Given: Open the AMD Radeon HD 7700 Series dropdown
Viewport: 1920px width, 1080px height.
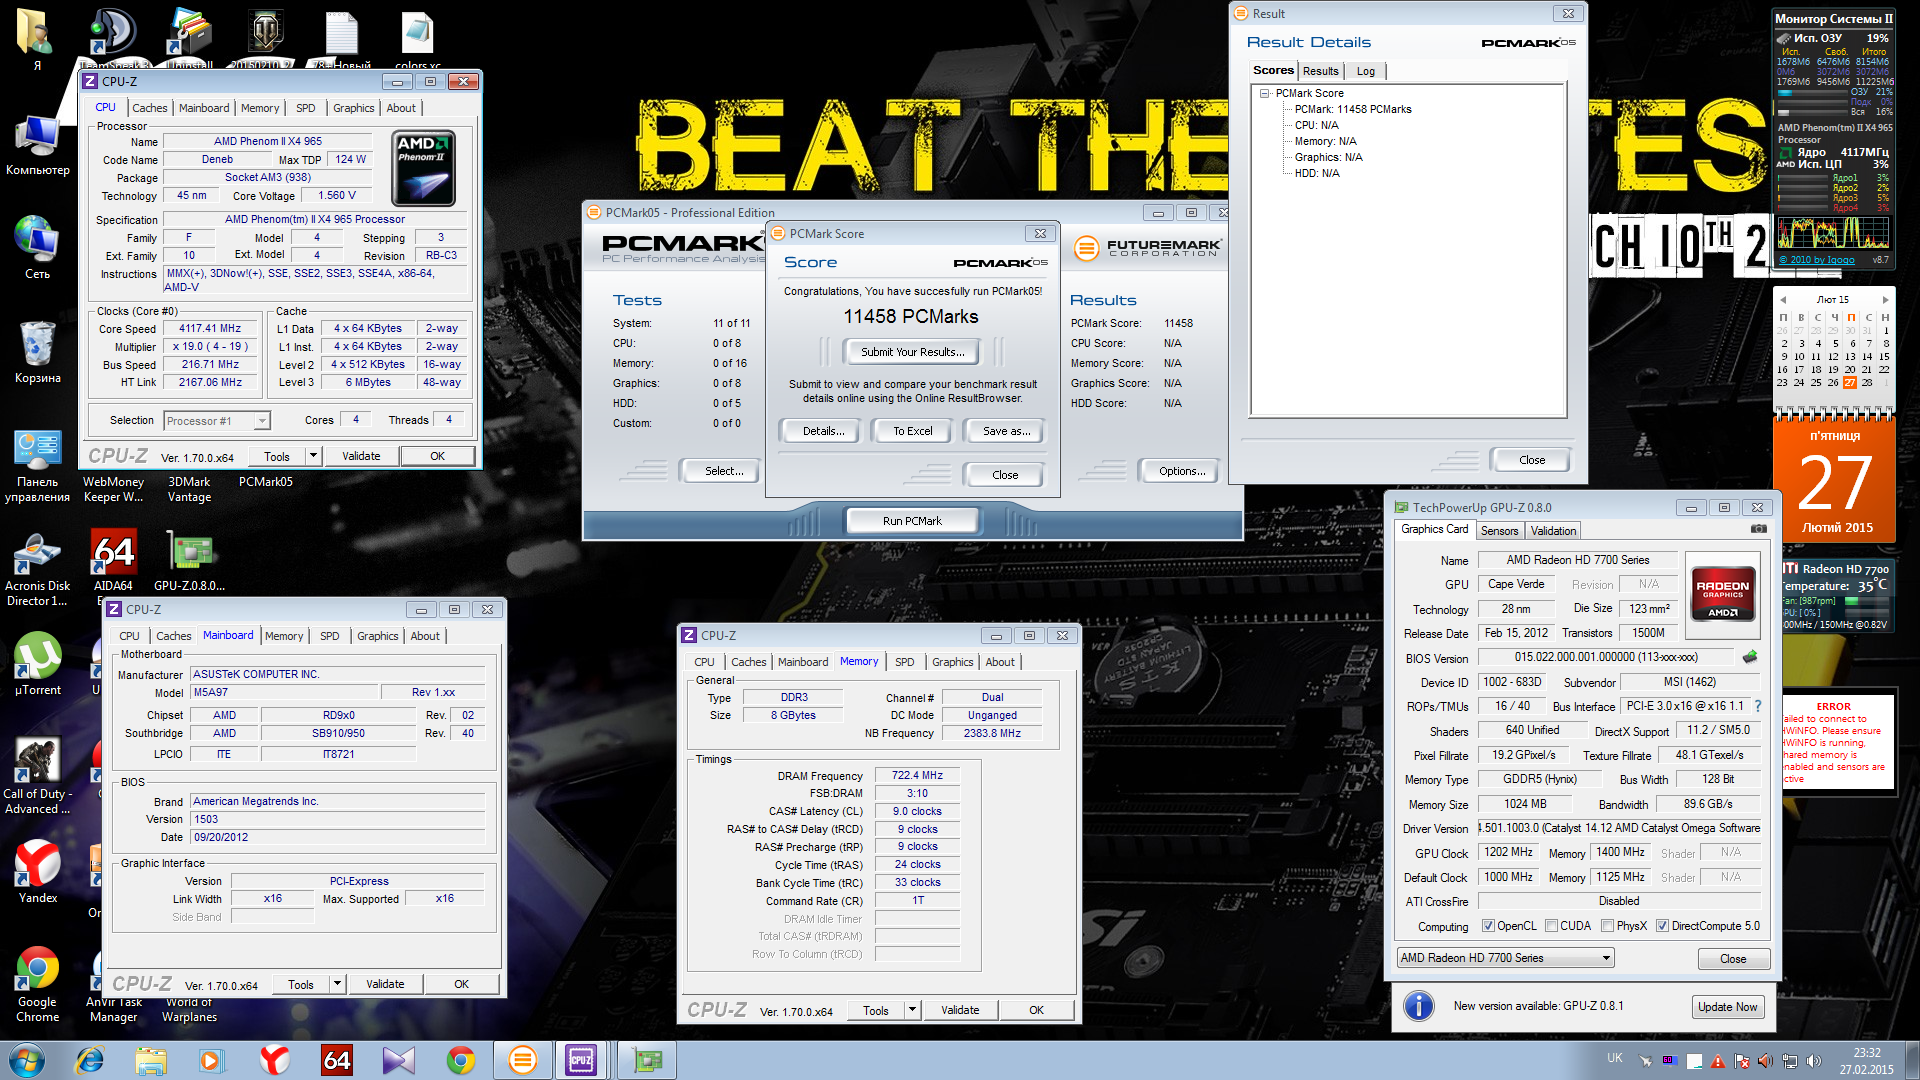Looking at the screenshot, I should coord(1505,958).
